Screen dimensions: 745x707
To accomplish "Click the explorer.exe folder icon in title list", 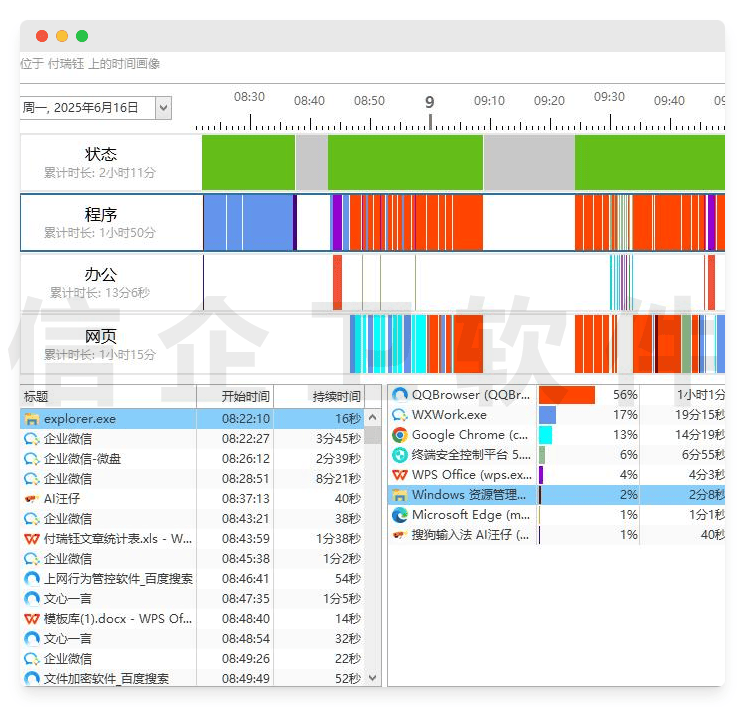I will coord(32,419).
